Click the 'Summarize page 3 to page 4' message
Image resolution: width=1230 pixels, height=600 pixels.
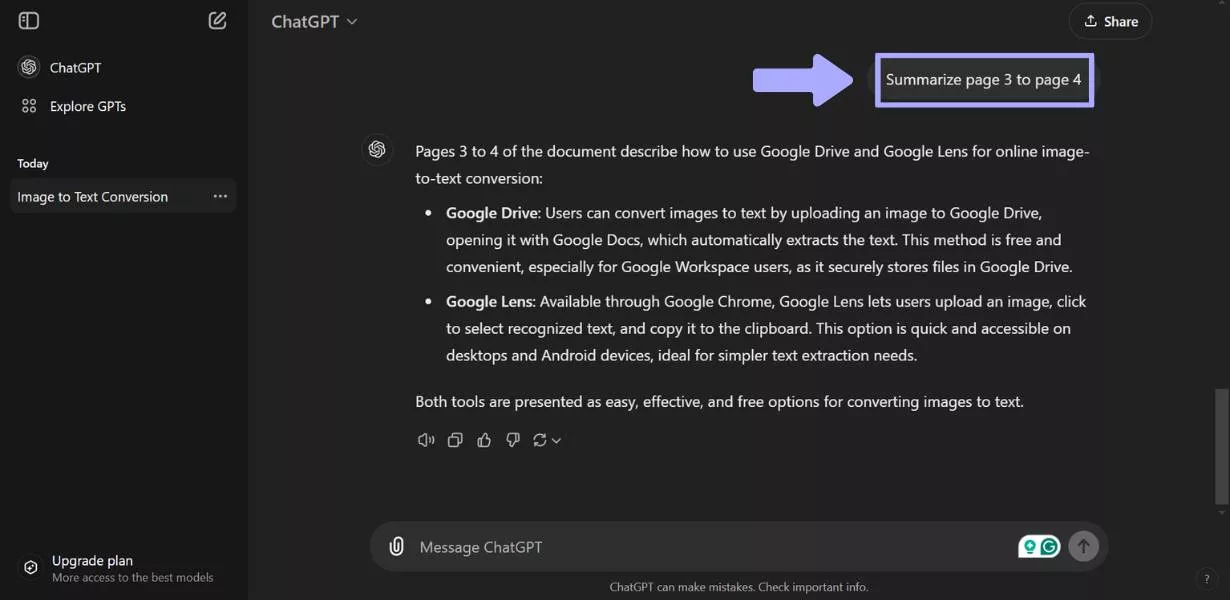984,80
